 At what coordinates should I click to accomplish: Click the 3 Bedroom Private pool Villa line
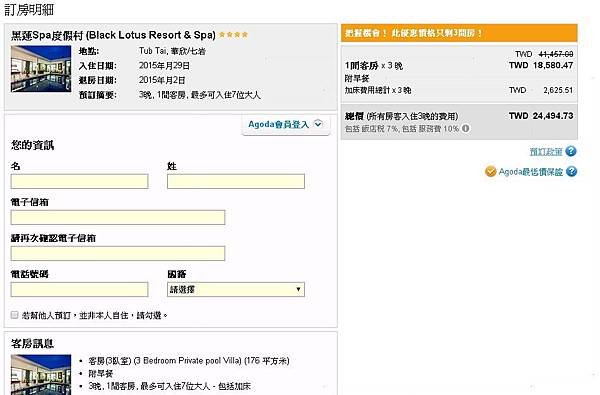pyautogui.click(x=189, y=361)
